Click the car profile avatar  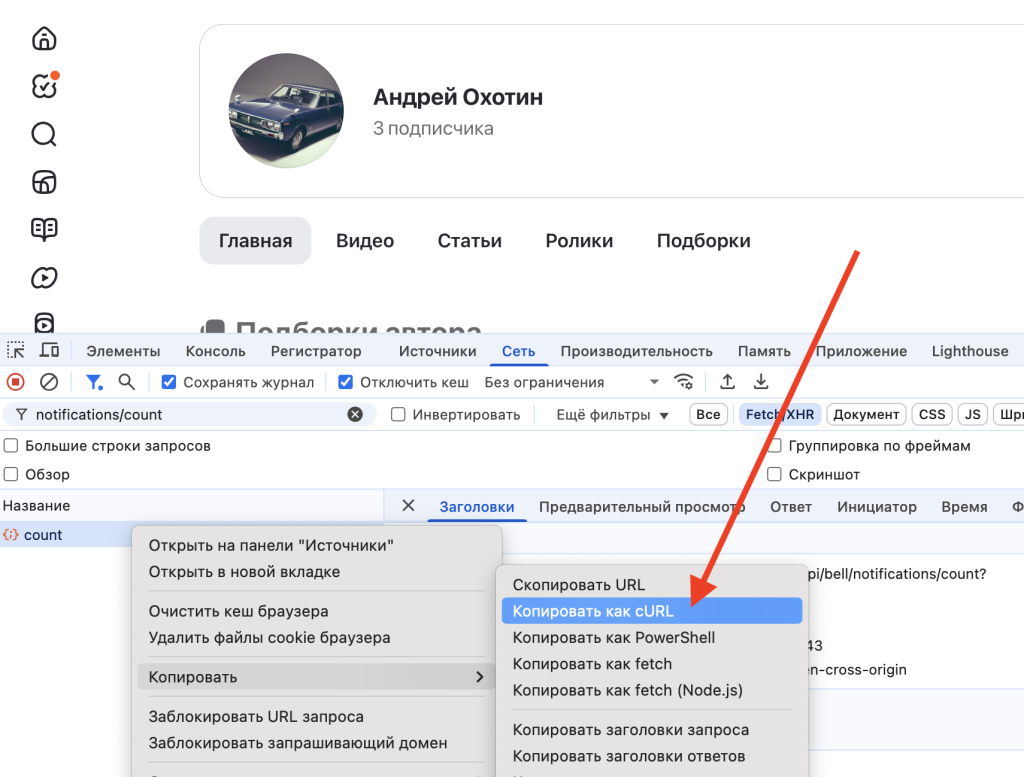click(x=286, y=111)
